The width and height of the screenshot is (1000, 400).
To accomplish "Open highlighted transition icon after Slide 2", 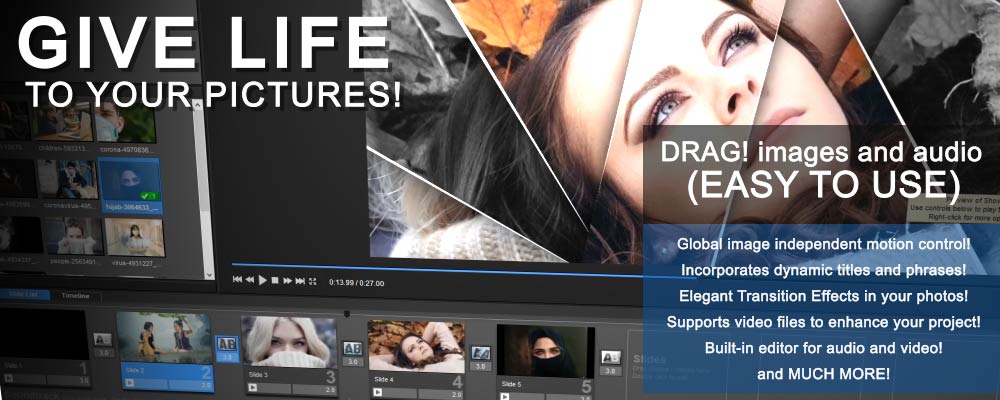I will pos(226,344).
